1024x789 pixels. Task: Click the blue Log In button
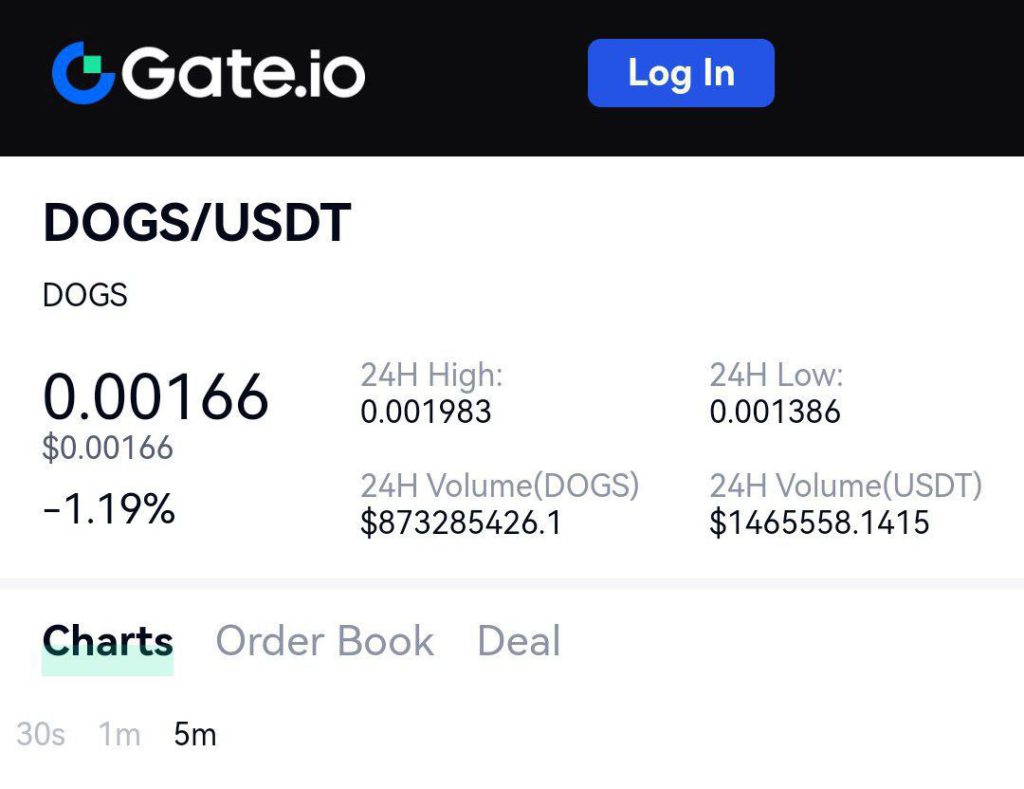681,72
